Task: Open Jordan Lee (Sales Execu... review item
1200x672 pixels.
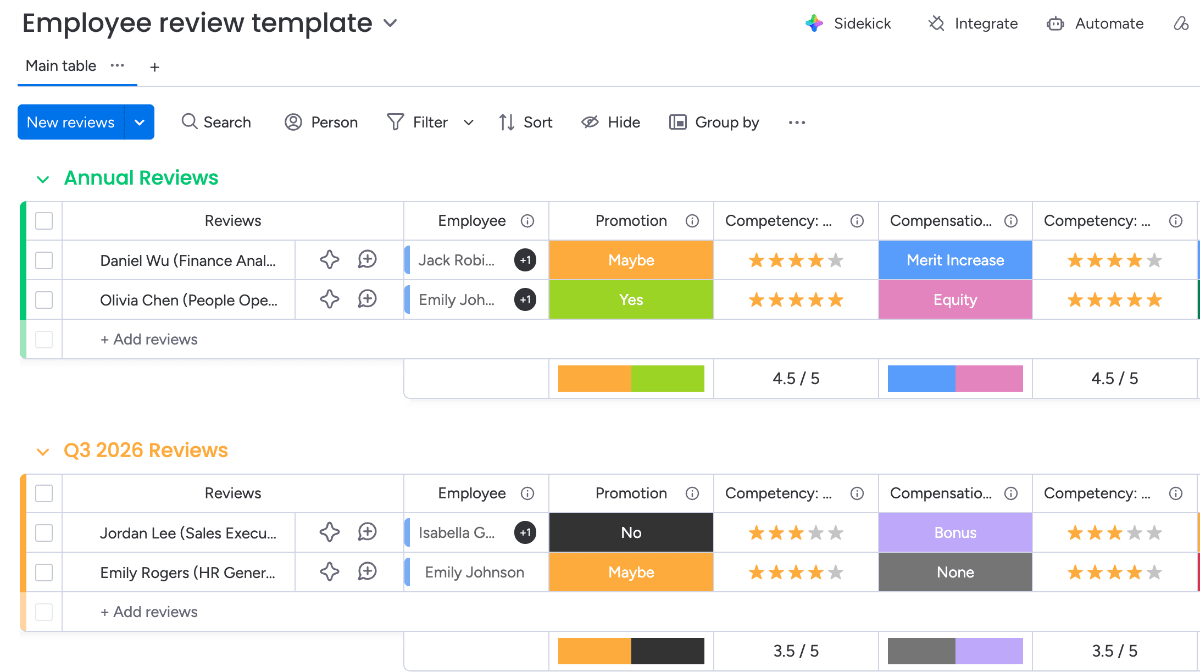Action: coord(188,532)
